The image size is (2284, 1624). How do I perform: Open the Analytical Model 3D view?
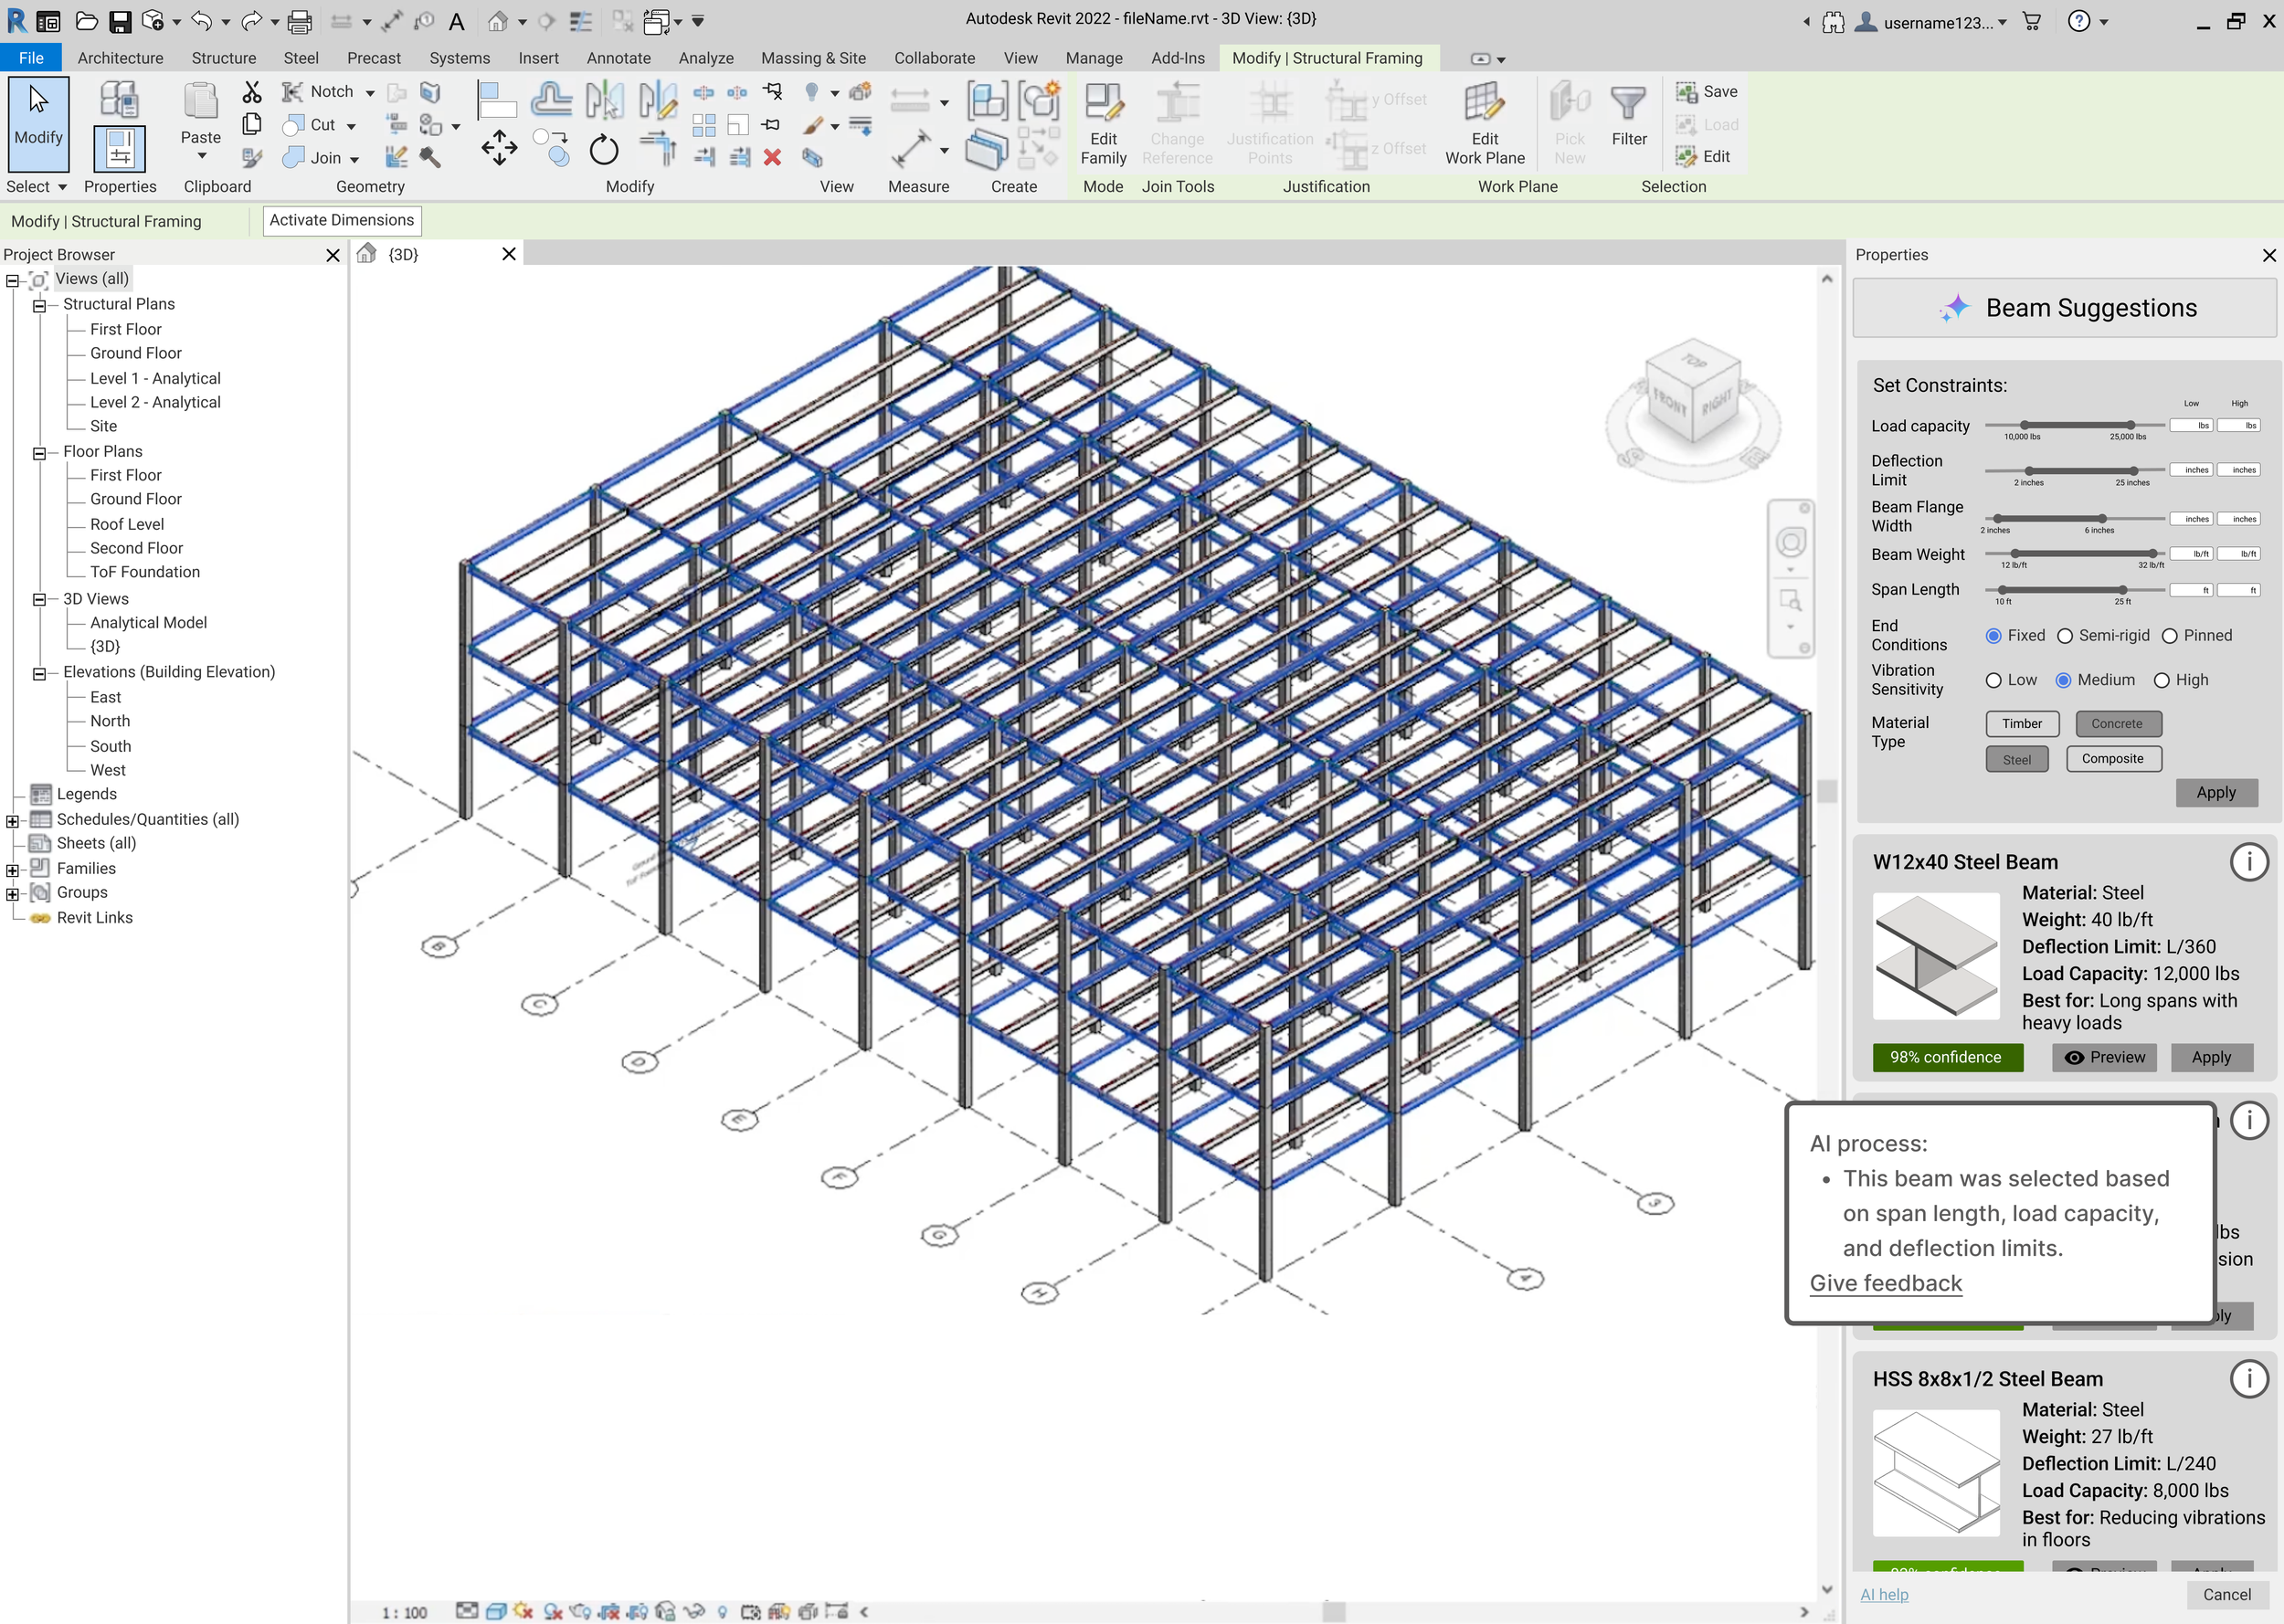pos(148,622)
